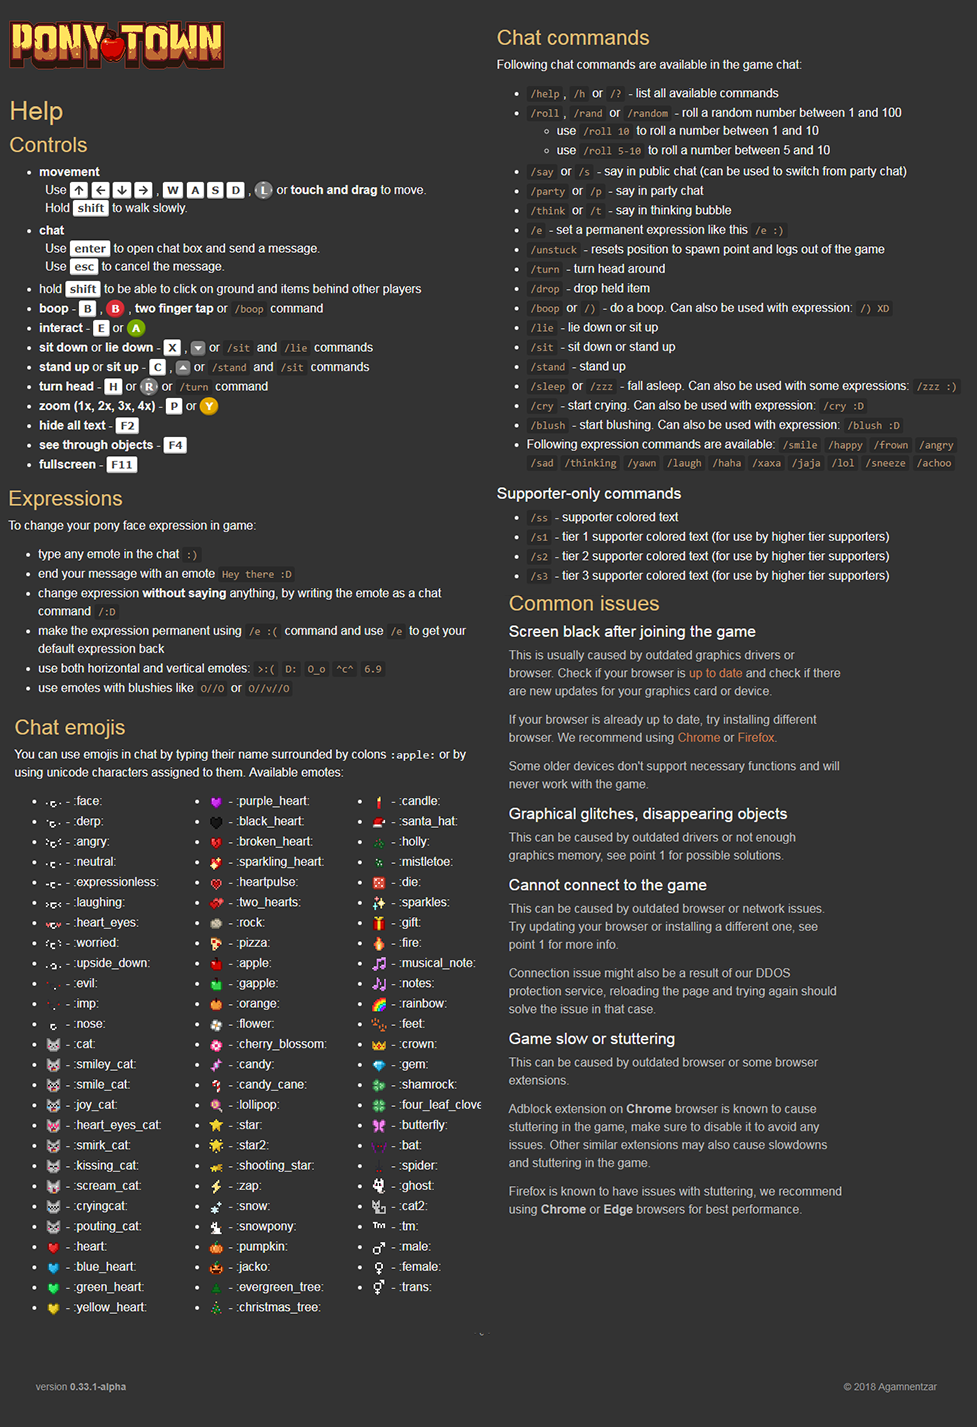This screenshot has width=977, height=1427.
Task: Click the musical note emoji icon
Action: click(379, 964)
